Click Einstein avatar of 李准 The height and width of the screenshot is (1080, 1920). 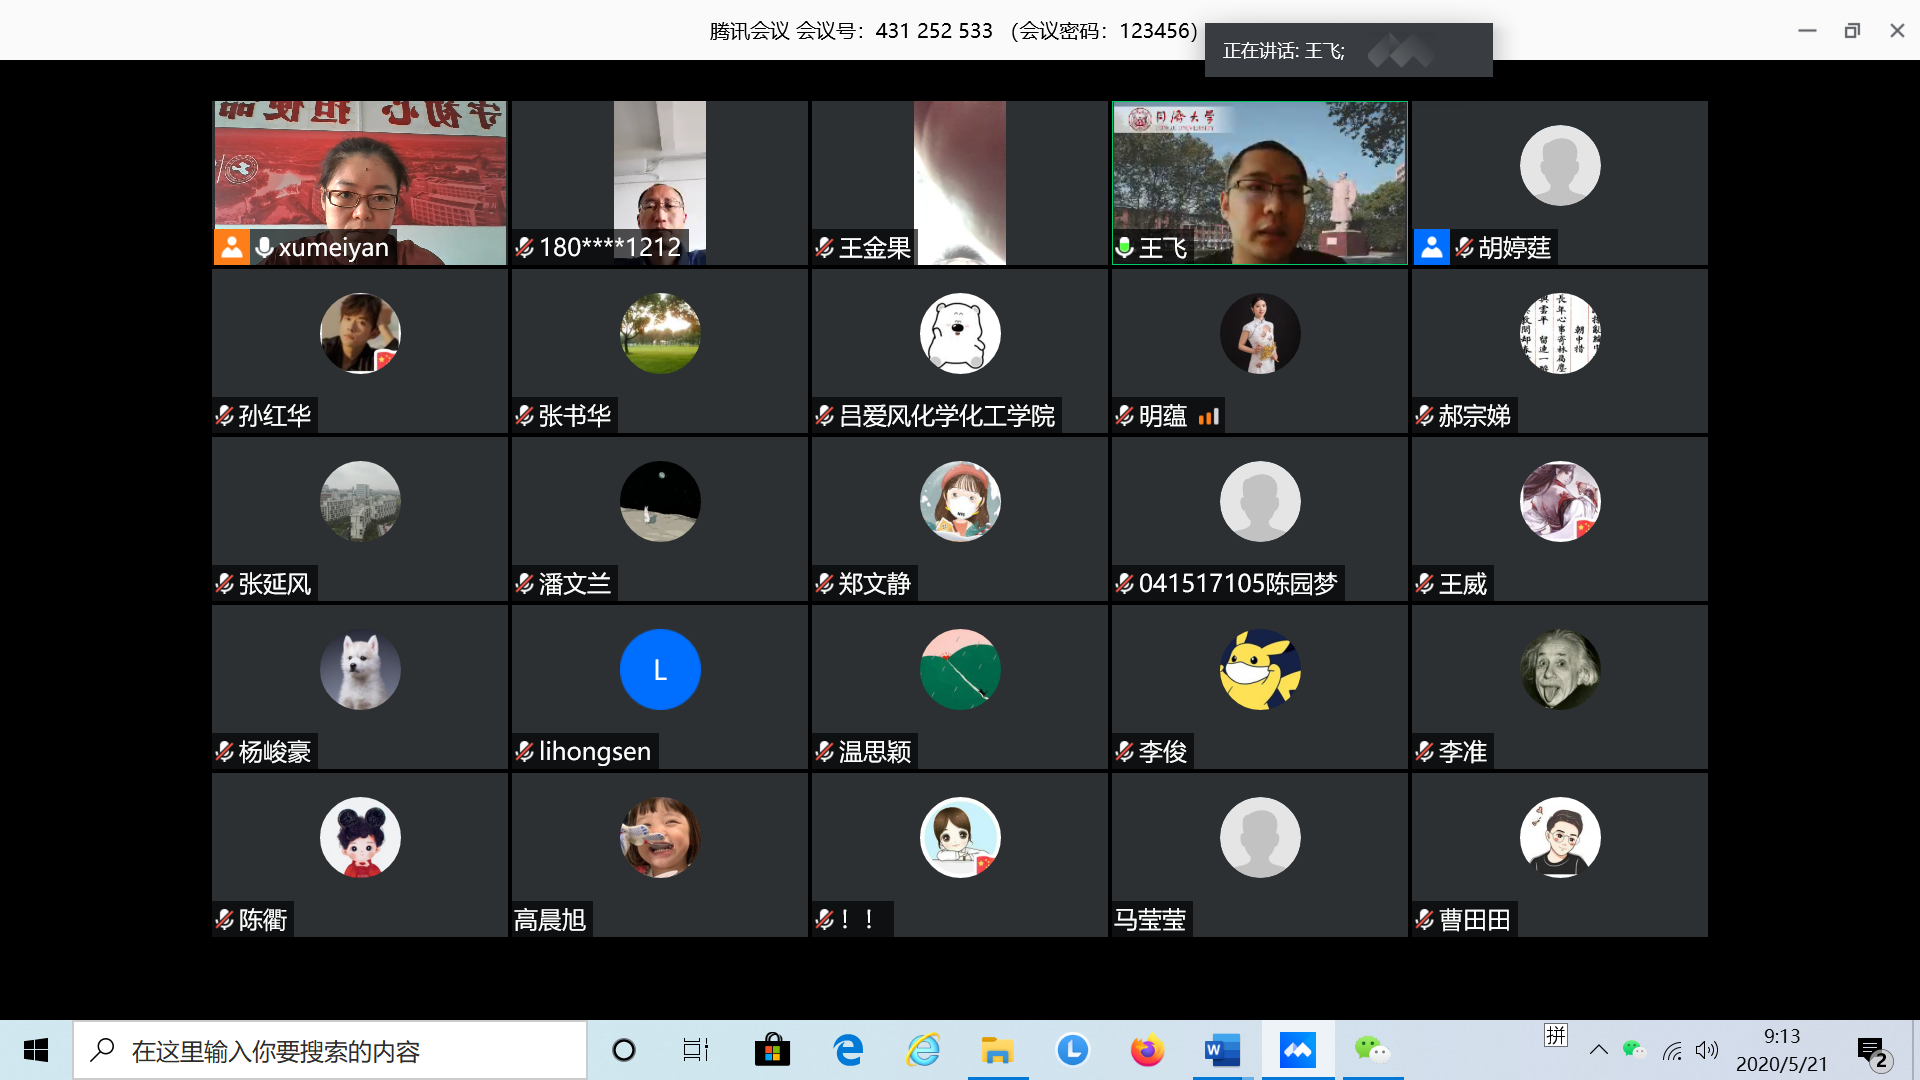click(x=1559, y=669)
